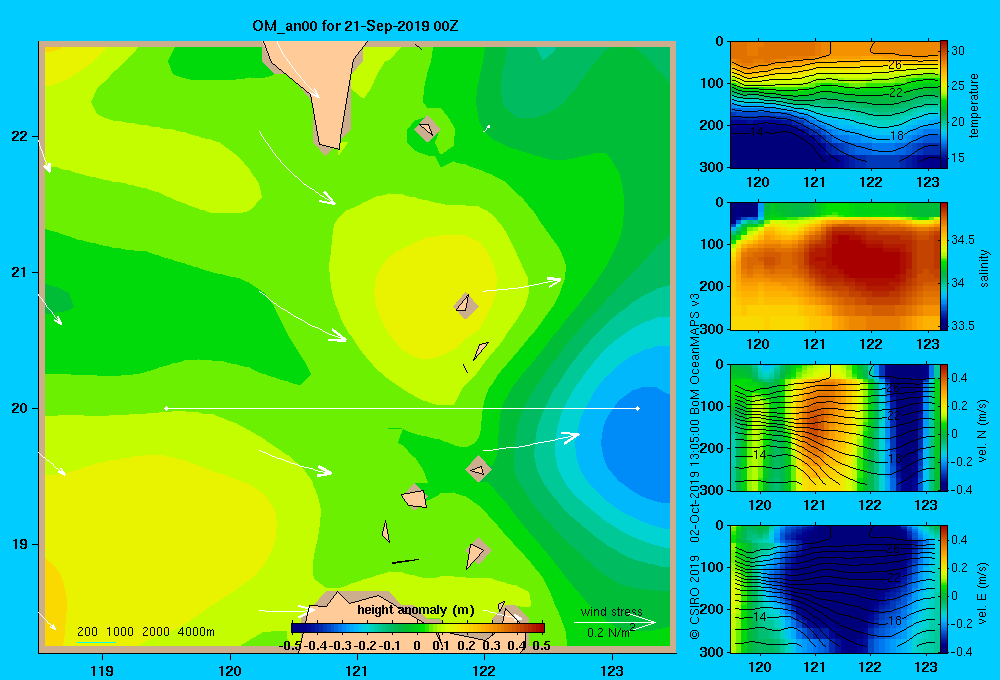The width and height of the screenshot is (1000, 680).
Task: Select the west endpoint of the transect line
Action: click(166, 408)
